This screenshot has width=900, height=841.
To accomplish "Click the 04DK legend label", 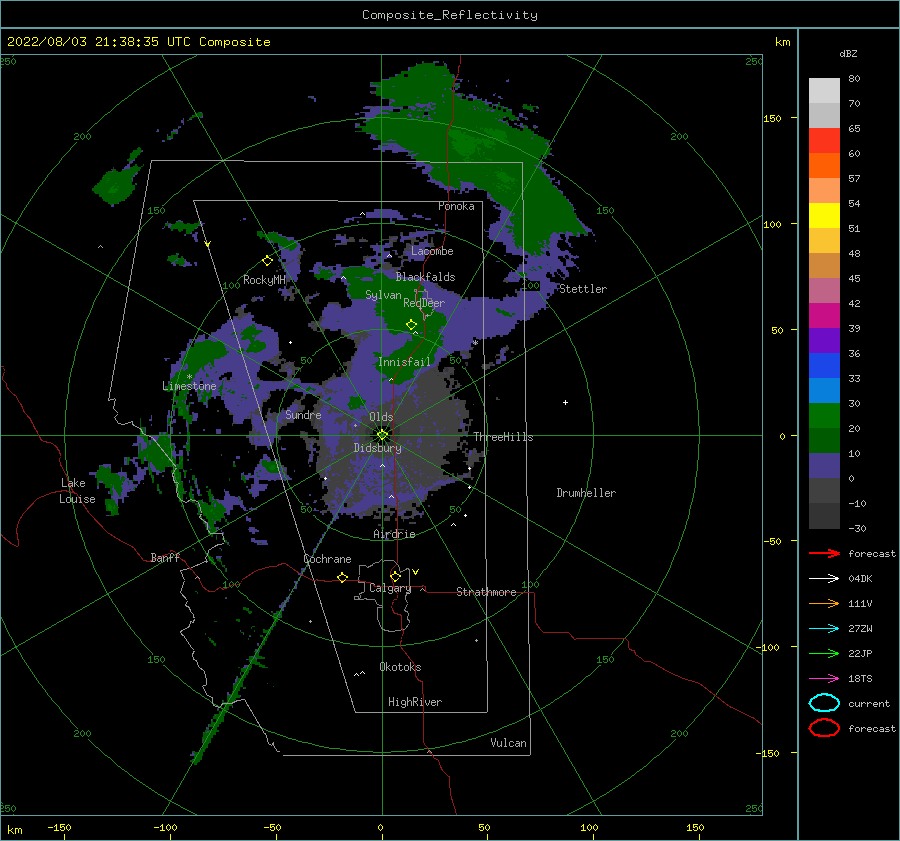I will point(860,579).
